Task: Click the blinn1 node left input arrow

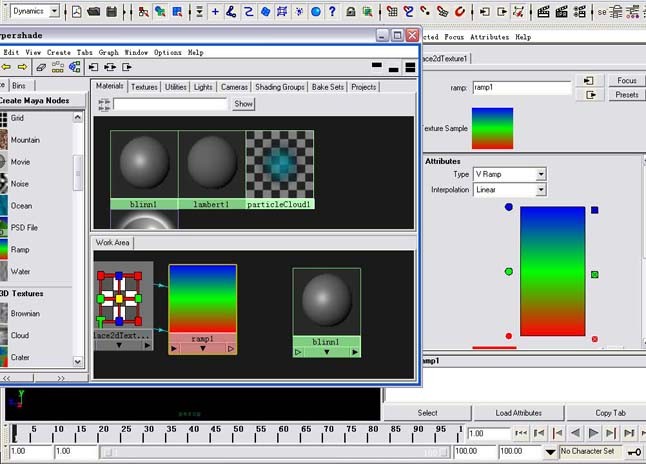Action: click(x=298, y=352)
